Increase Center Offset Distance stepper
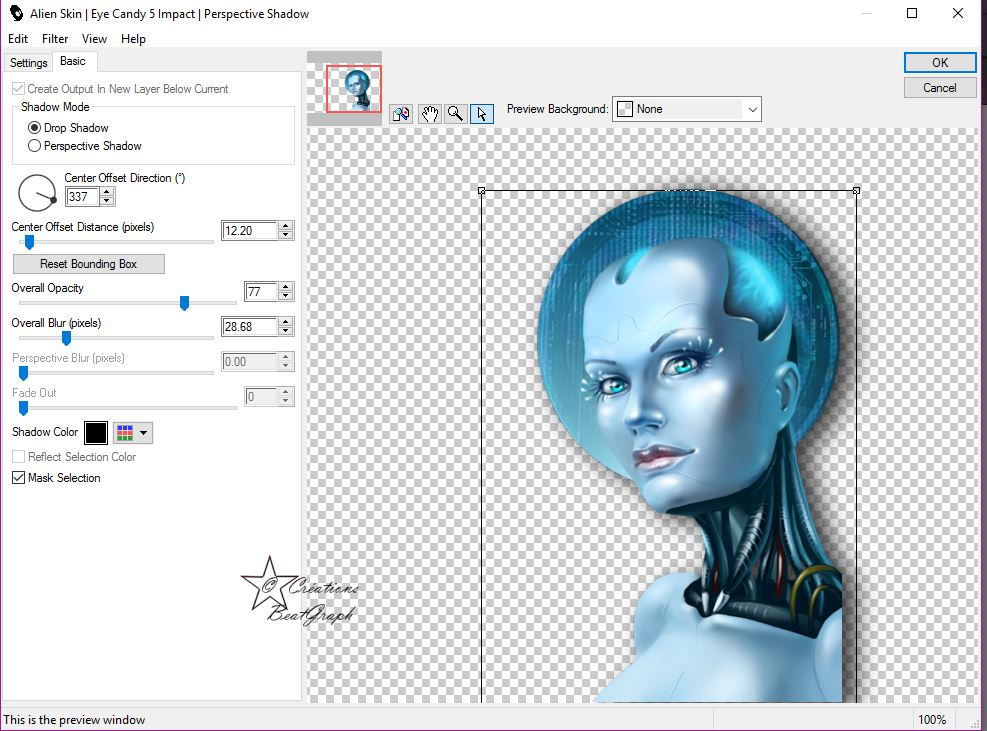 [286, 226]
